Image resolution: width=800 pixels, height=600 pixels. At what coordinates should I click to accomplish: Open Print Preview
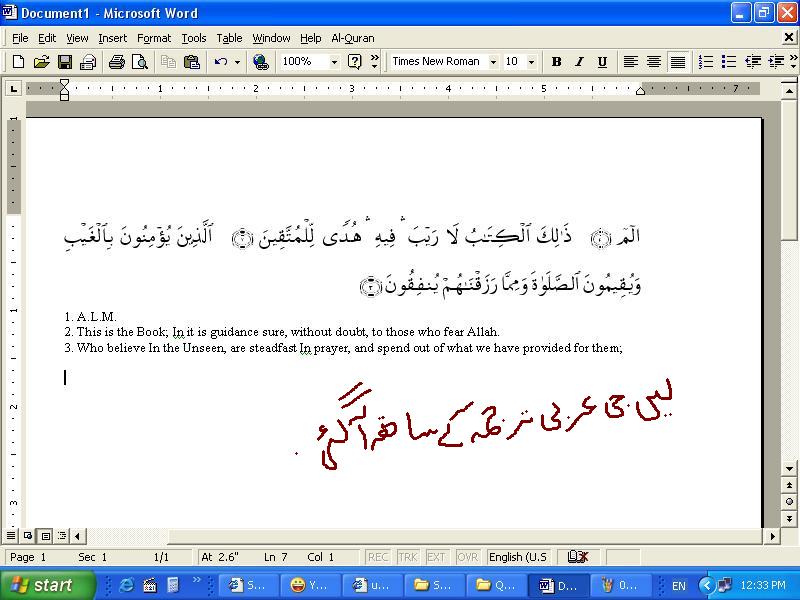pos(139,62)
